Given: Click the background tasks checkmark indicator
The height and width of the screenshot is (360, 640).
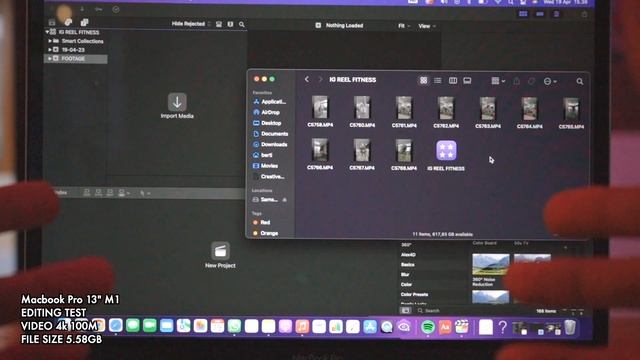Looking at the screenshot, I should tap(116, 9).
